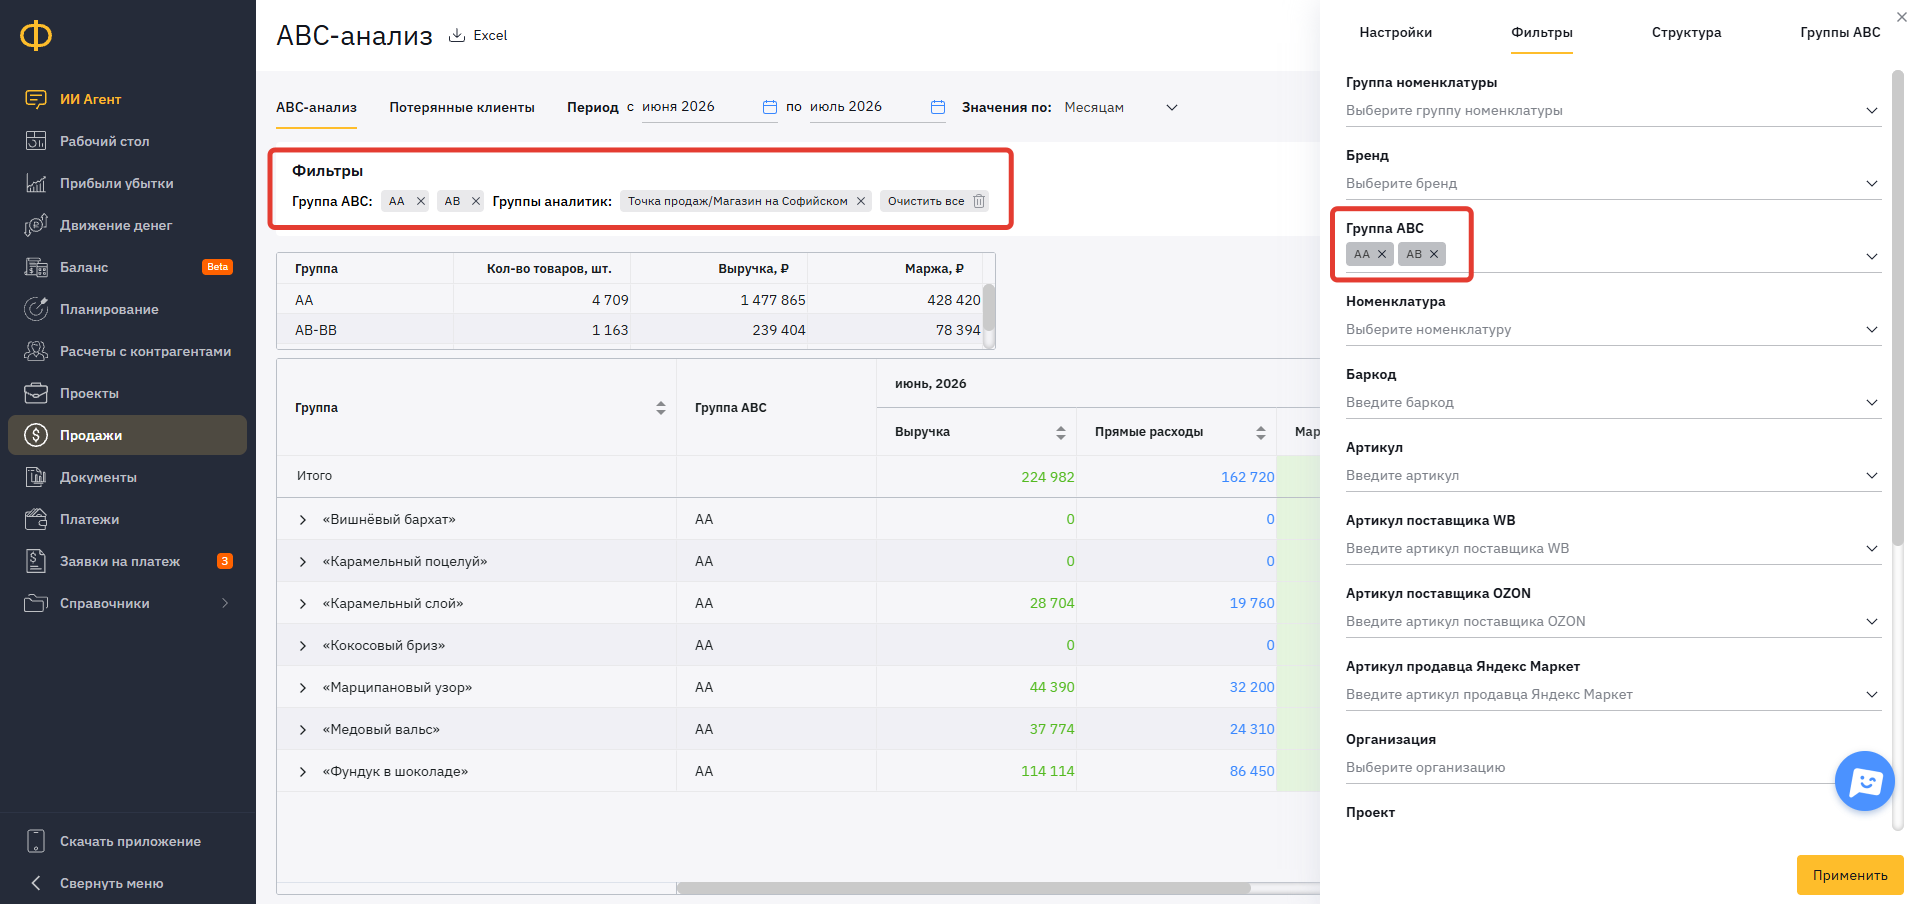Expand the «Карамельный поцелуй» row

tap(303, 562)
